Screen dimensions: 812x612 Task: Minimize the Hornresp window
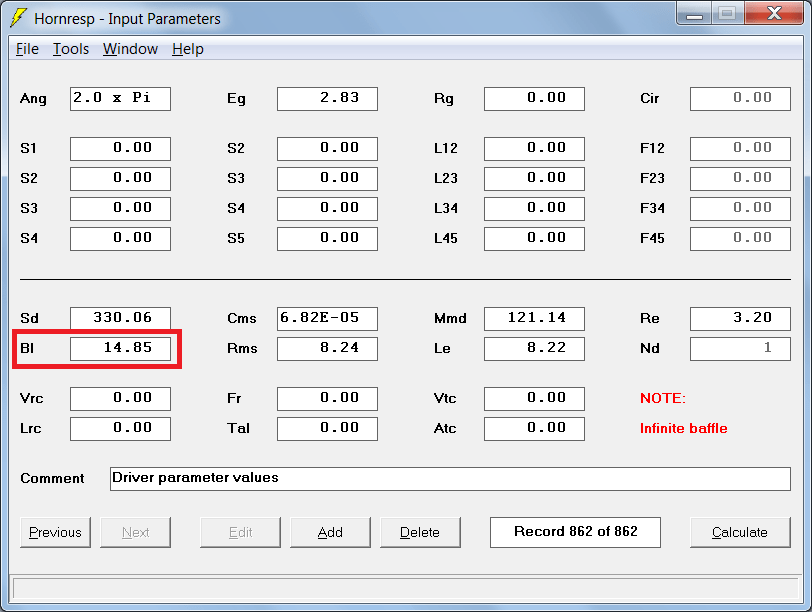coord(694,13)
